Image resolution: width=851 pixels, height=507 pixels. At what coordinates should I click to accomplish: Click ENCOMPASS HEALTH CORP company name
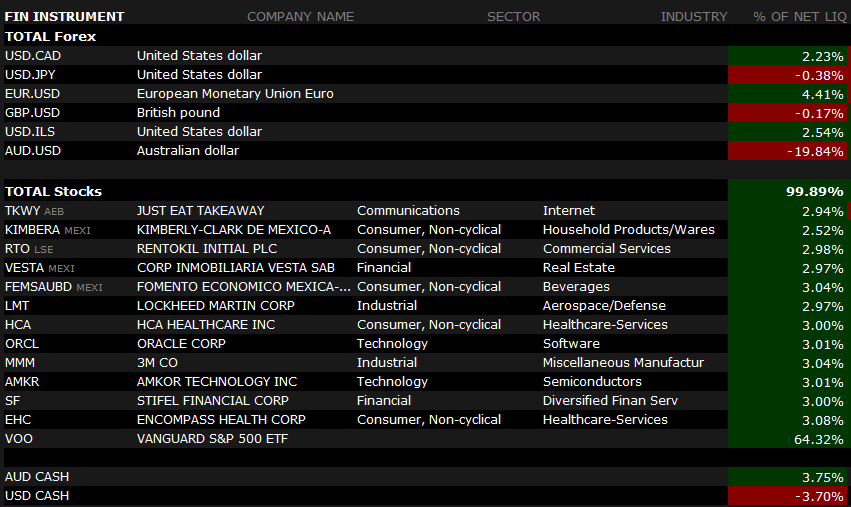click(x=221, y=420)
